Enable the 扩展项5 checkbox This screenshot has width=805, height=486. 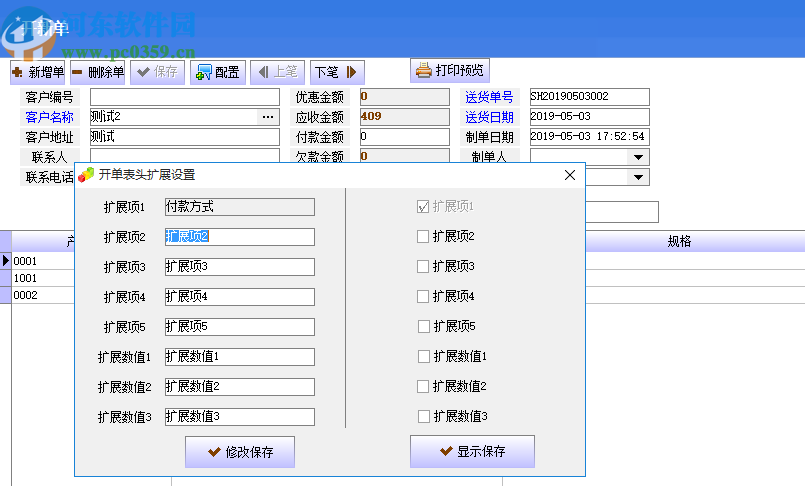(x=424, y=326)
